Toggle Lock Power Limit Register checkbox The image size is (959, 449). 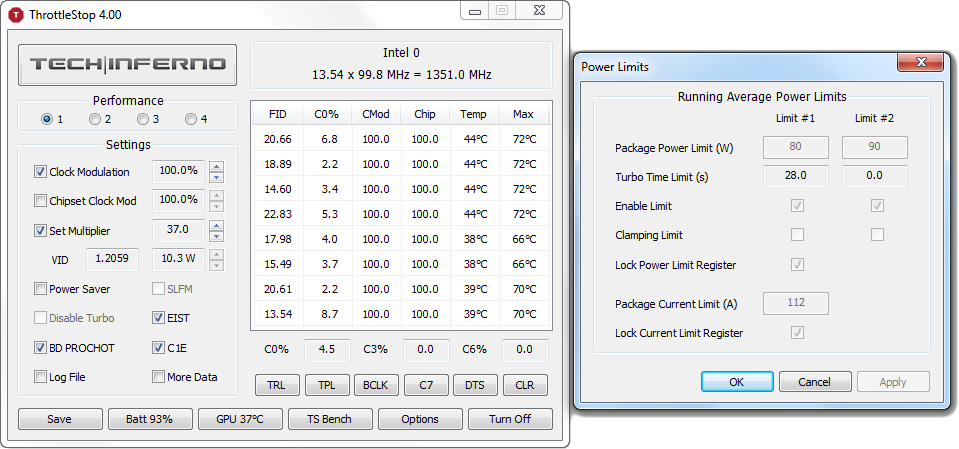[x=798, y=265]
